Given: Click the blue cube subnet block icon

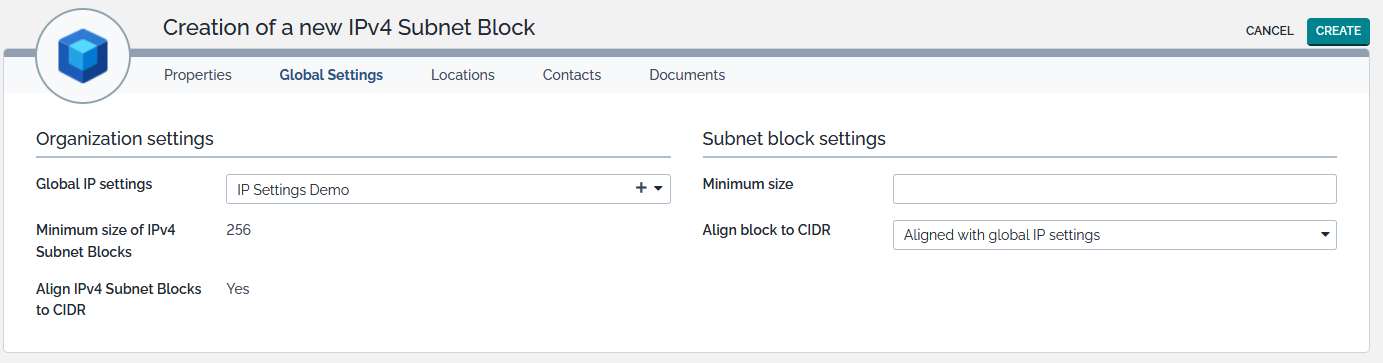Looking at the screenshot, I should pyautogui.click(x=82, y=55).
